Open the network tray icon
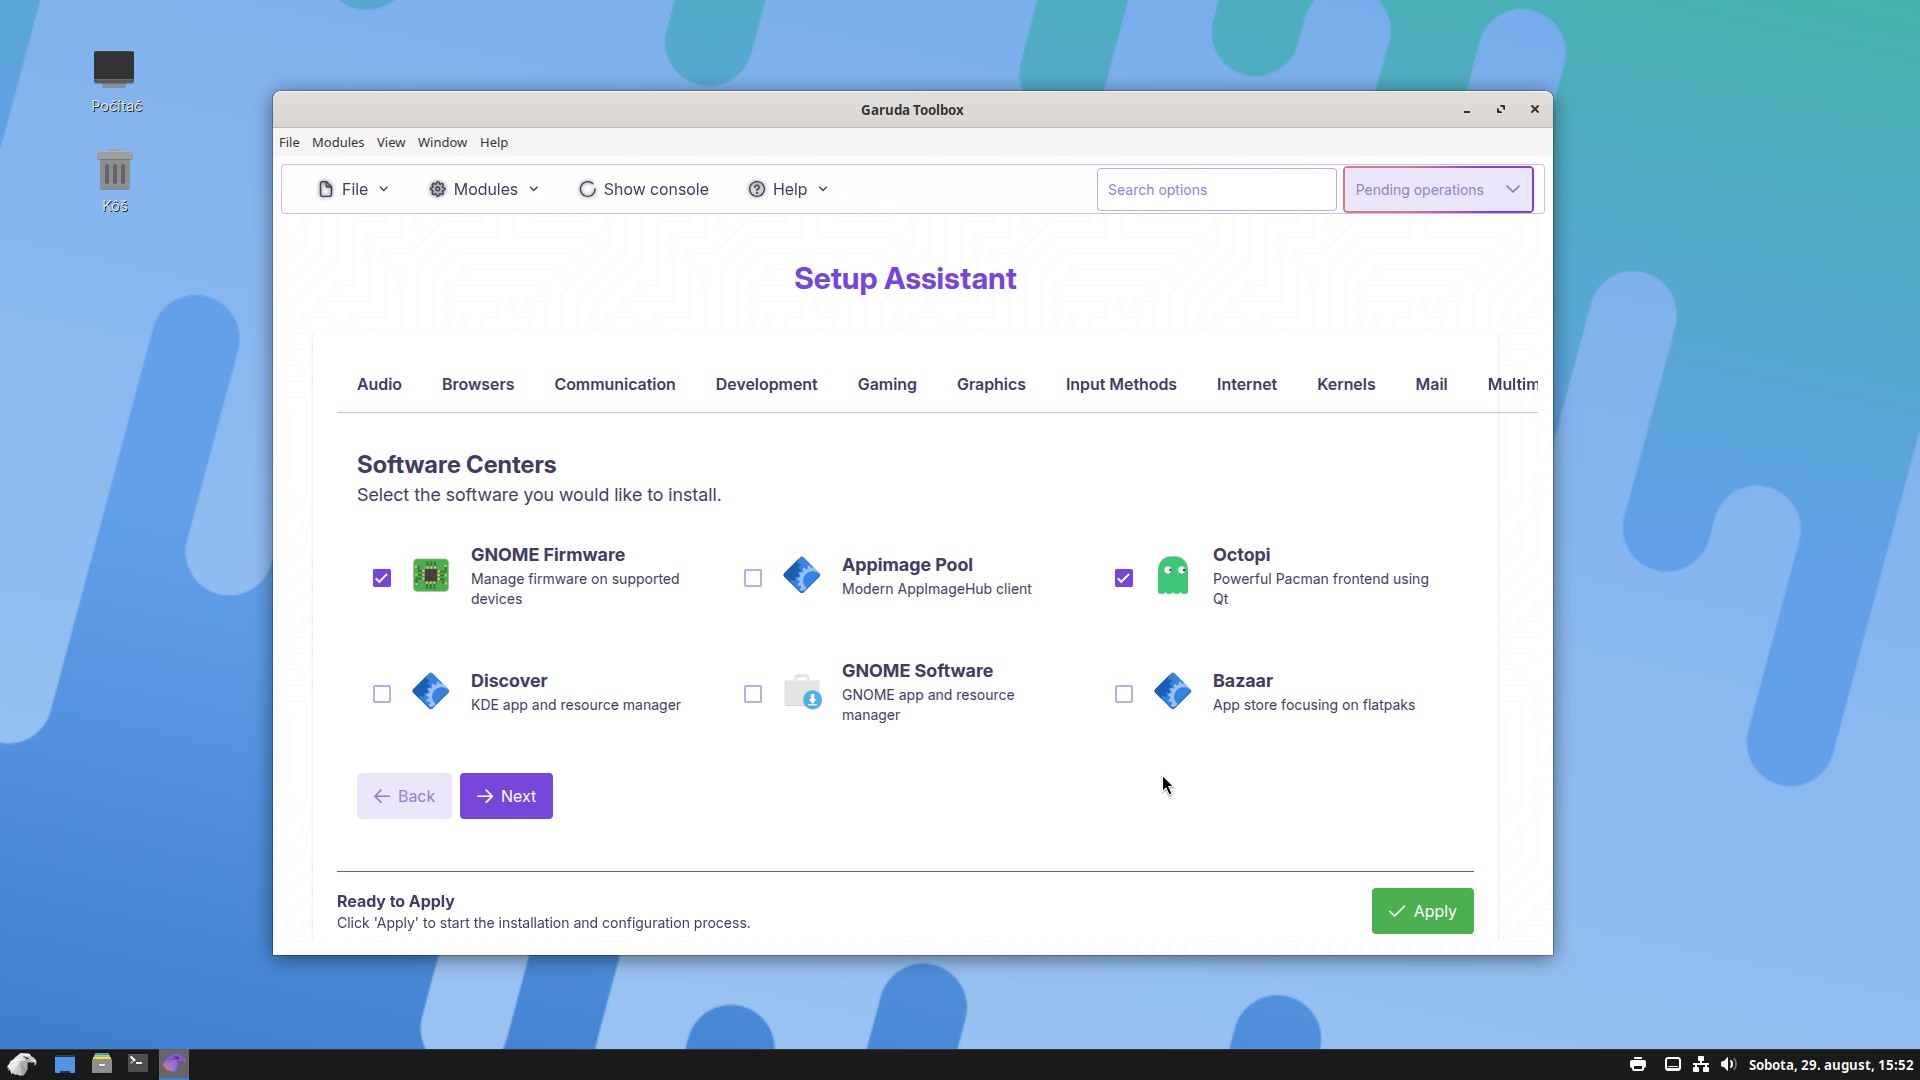This screenshot has height=1080, width=1920. pyautogui.click(x=1700, y=1065)
